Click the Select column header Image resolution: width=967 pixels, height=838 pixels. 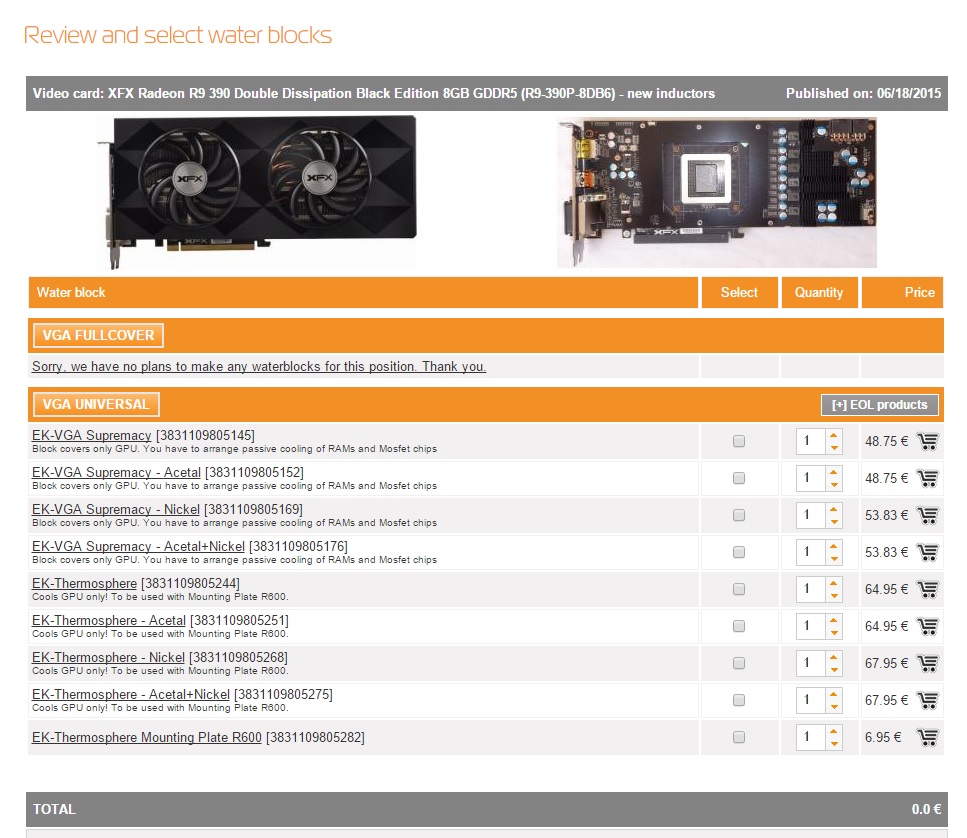tap(739, 292)
